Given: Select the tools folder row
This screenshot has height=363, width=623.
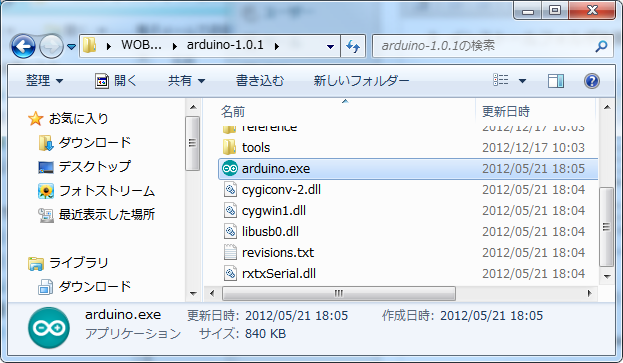Looking at the screenshot, I should pyautogui.click(x=407, y=148).
